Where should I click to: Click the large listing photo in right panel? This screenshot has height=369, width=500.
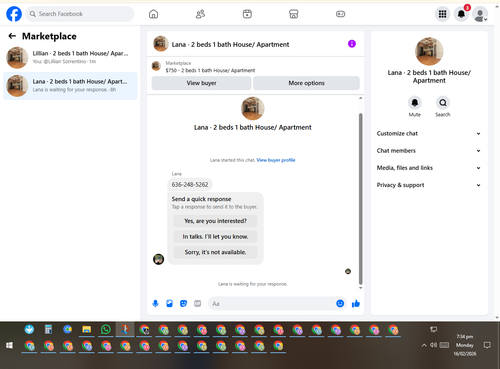(429, 51)
